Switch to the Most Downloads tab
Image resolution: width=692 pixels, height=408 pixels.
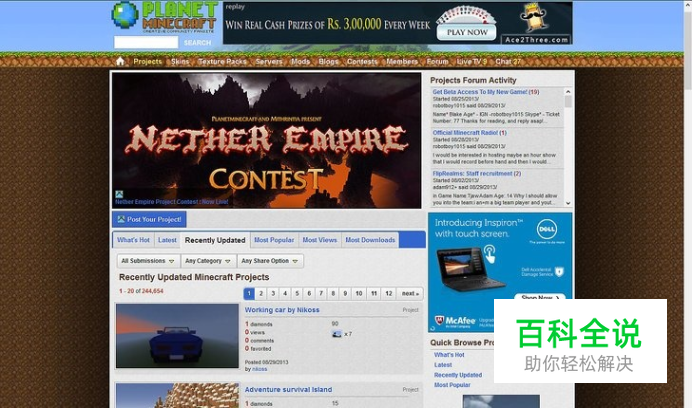click(370, 240)
